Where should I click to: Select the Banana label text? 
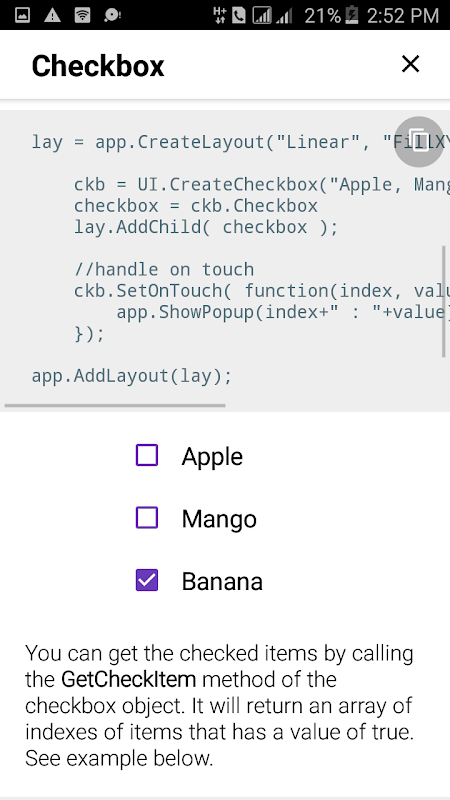(222, 582)
